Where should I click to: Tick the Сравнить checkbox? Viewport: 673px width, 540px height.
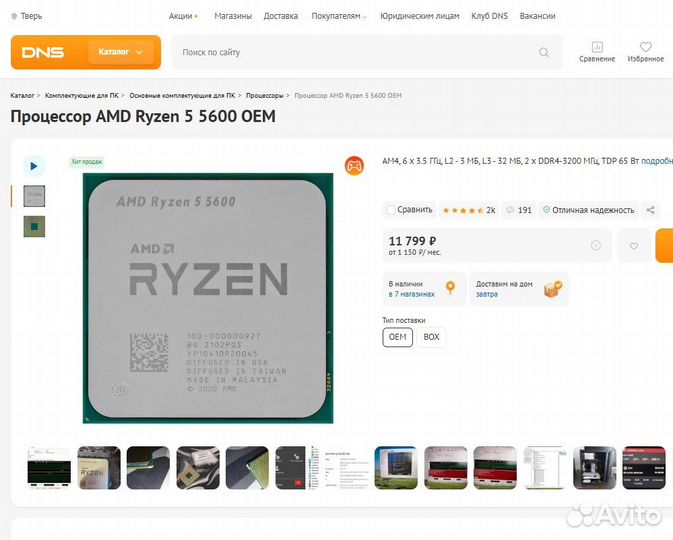point(391,210)
